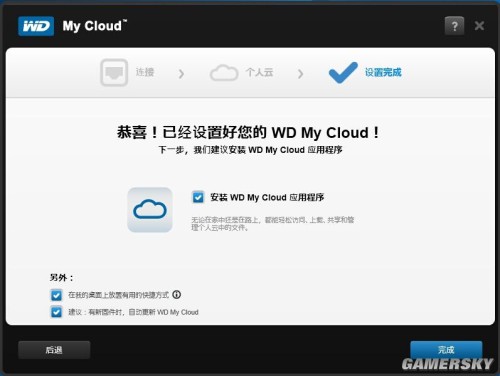The width and height of the screenshot is (500, 376).
Task: Click chevron between 连接 and 个人云
Action: point(181,73)
